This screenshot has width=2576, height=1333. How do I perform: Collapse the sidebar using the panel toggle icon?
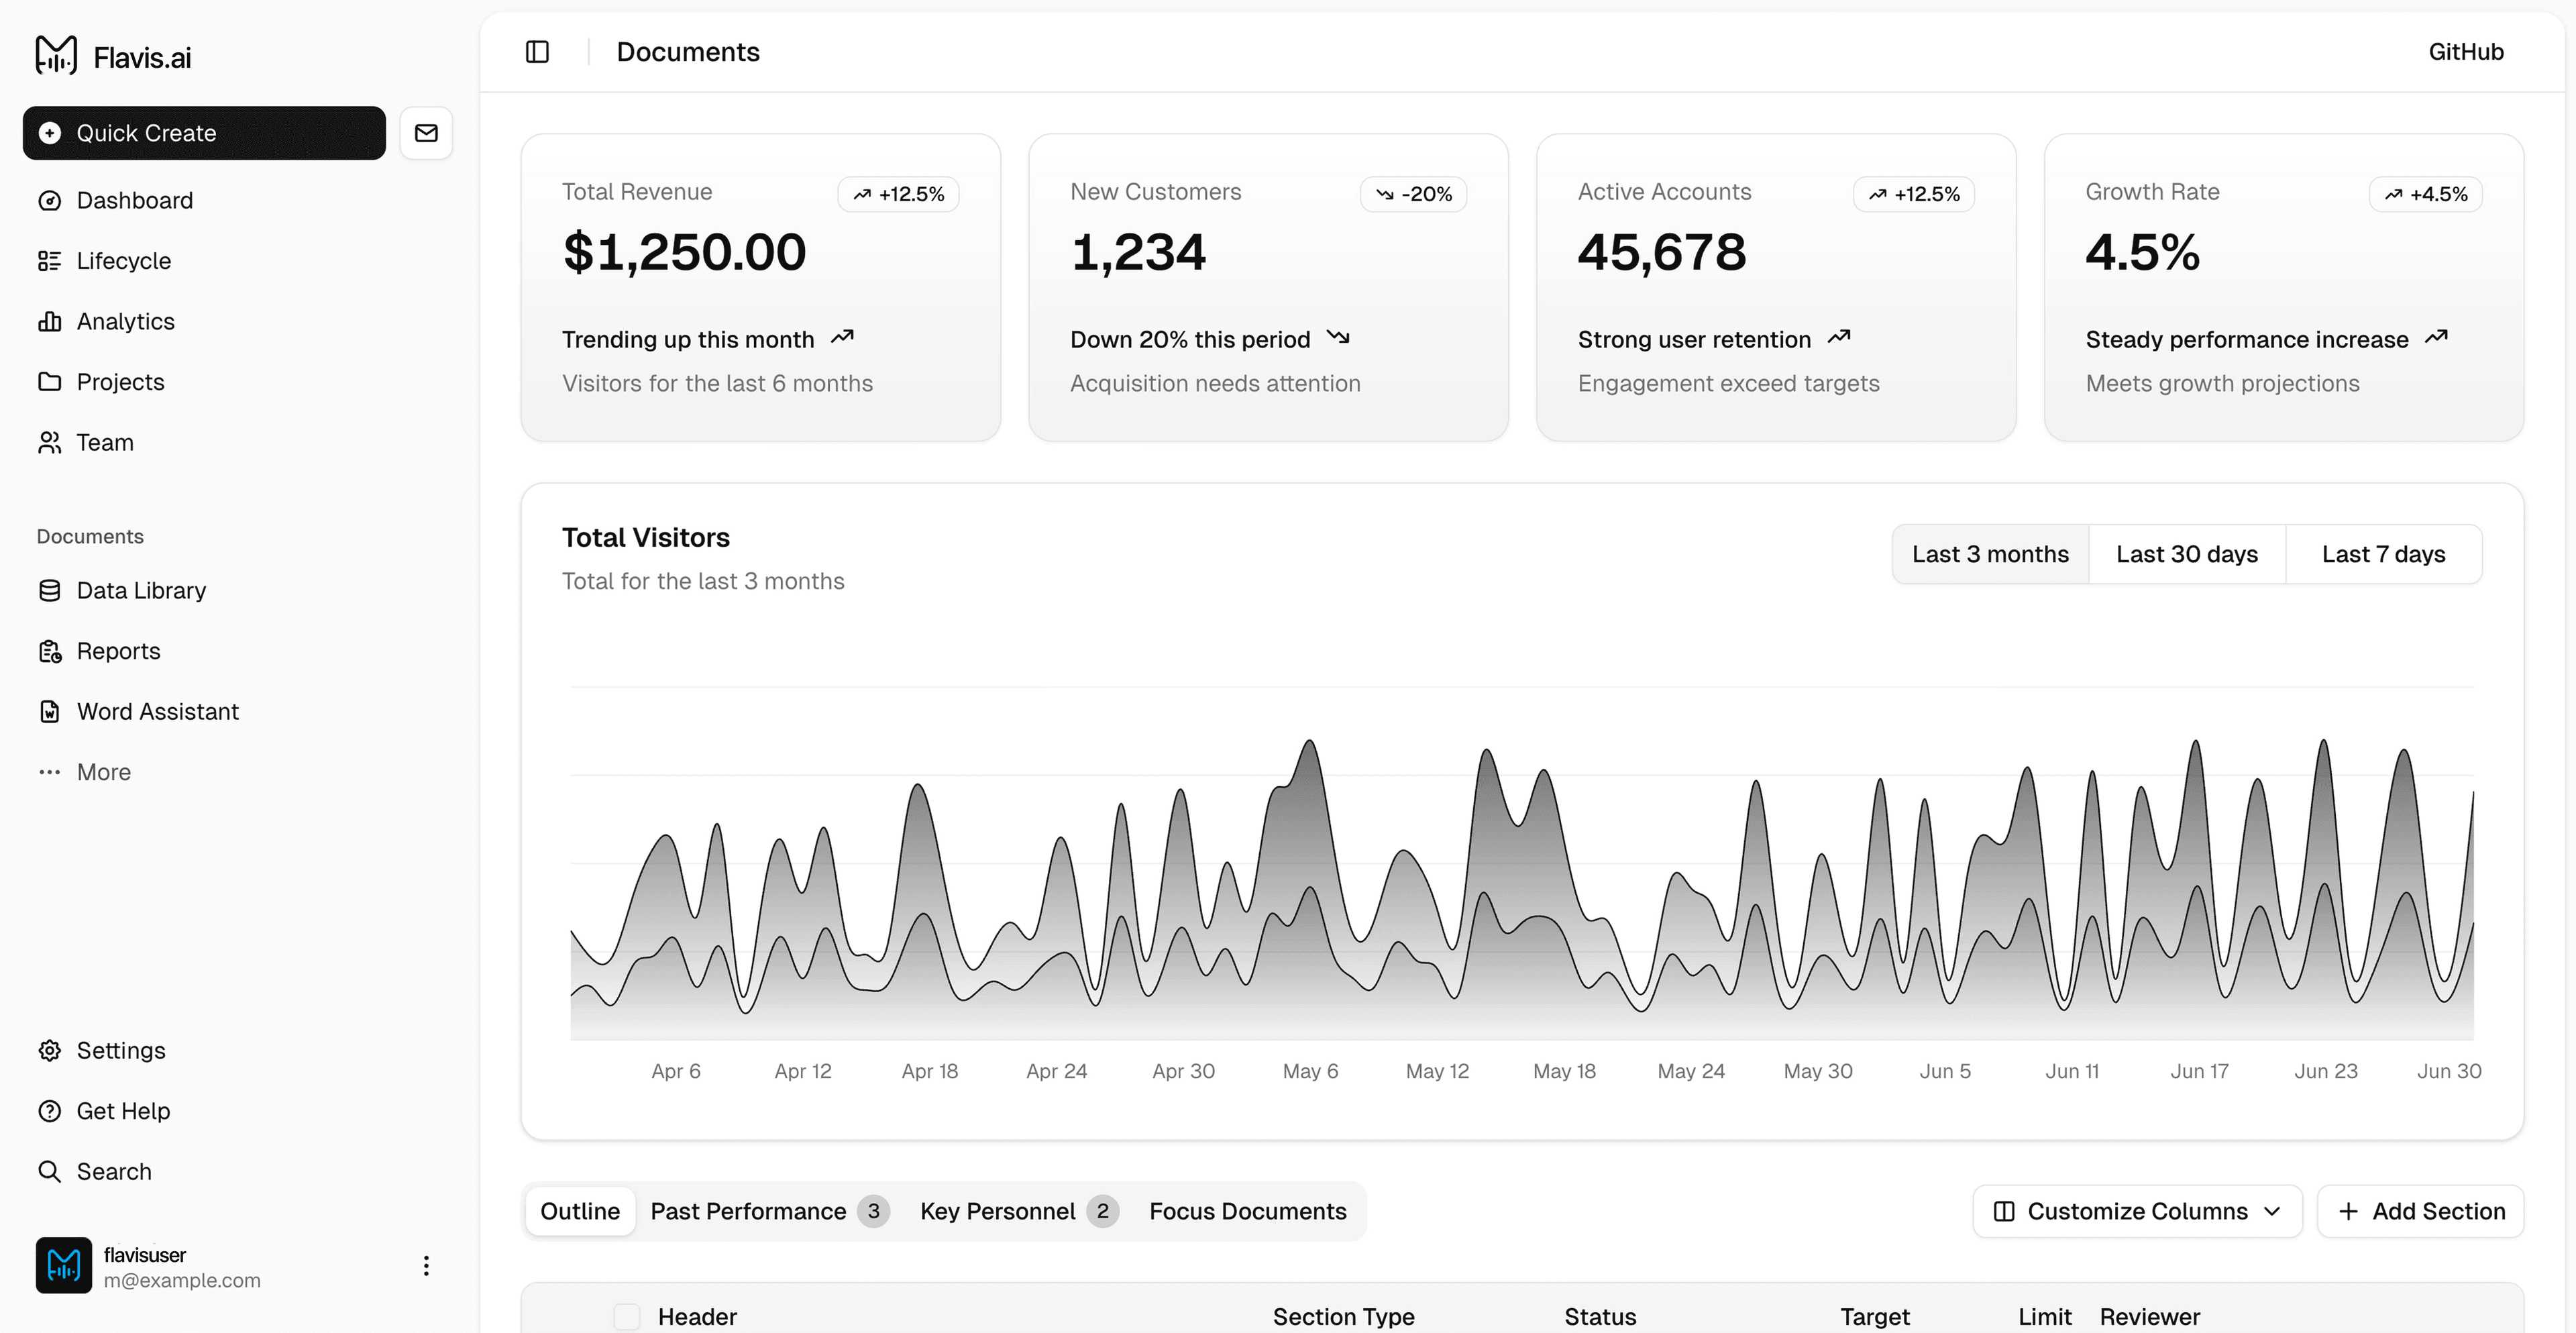[x=537, y=51]
